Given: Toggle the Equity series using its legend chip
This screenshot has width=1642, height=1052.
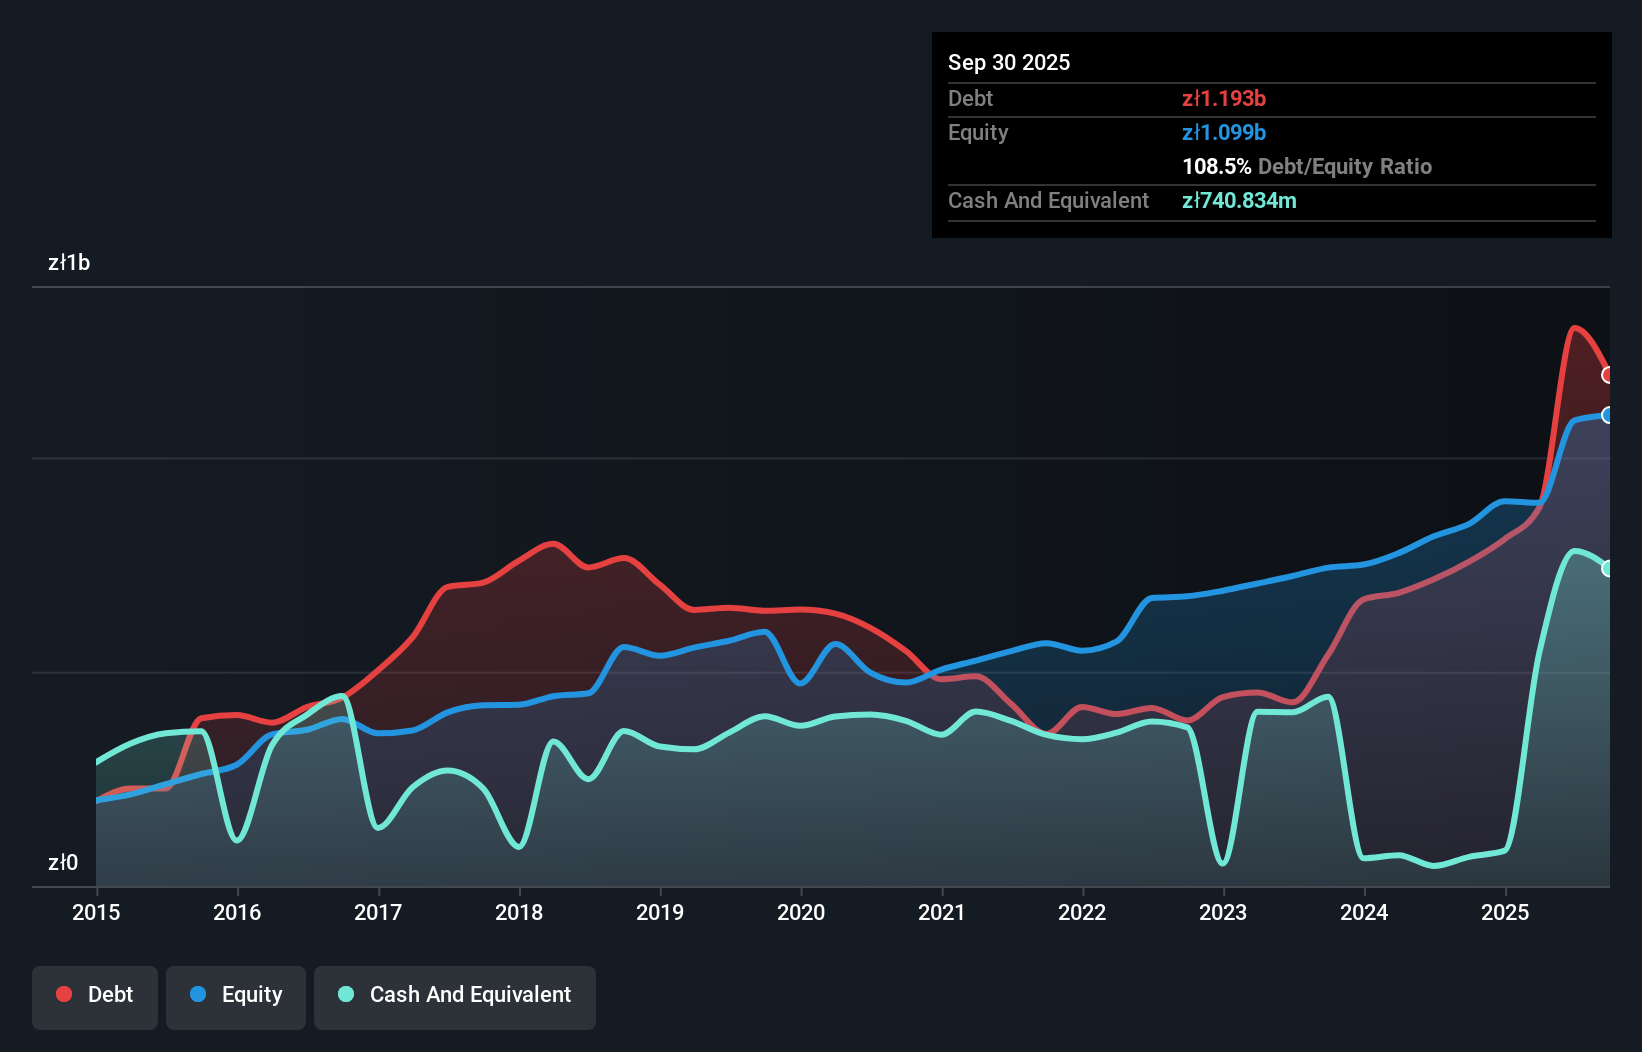Looking at the screenshot, I should click(x=235, y=996).
